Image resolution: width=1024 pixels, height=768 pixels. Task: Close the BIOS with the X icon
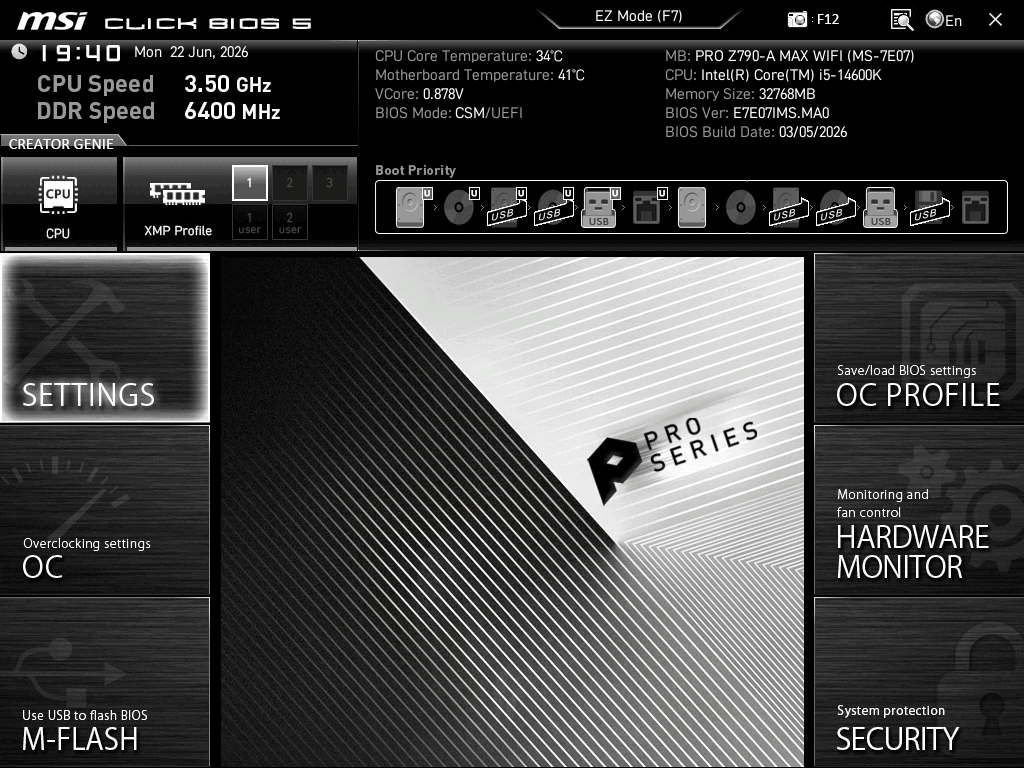[995, 20]
